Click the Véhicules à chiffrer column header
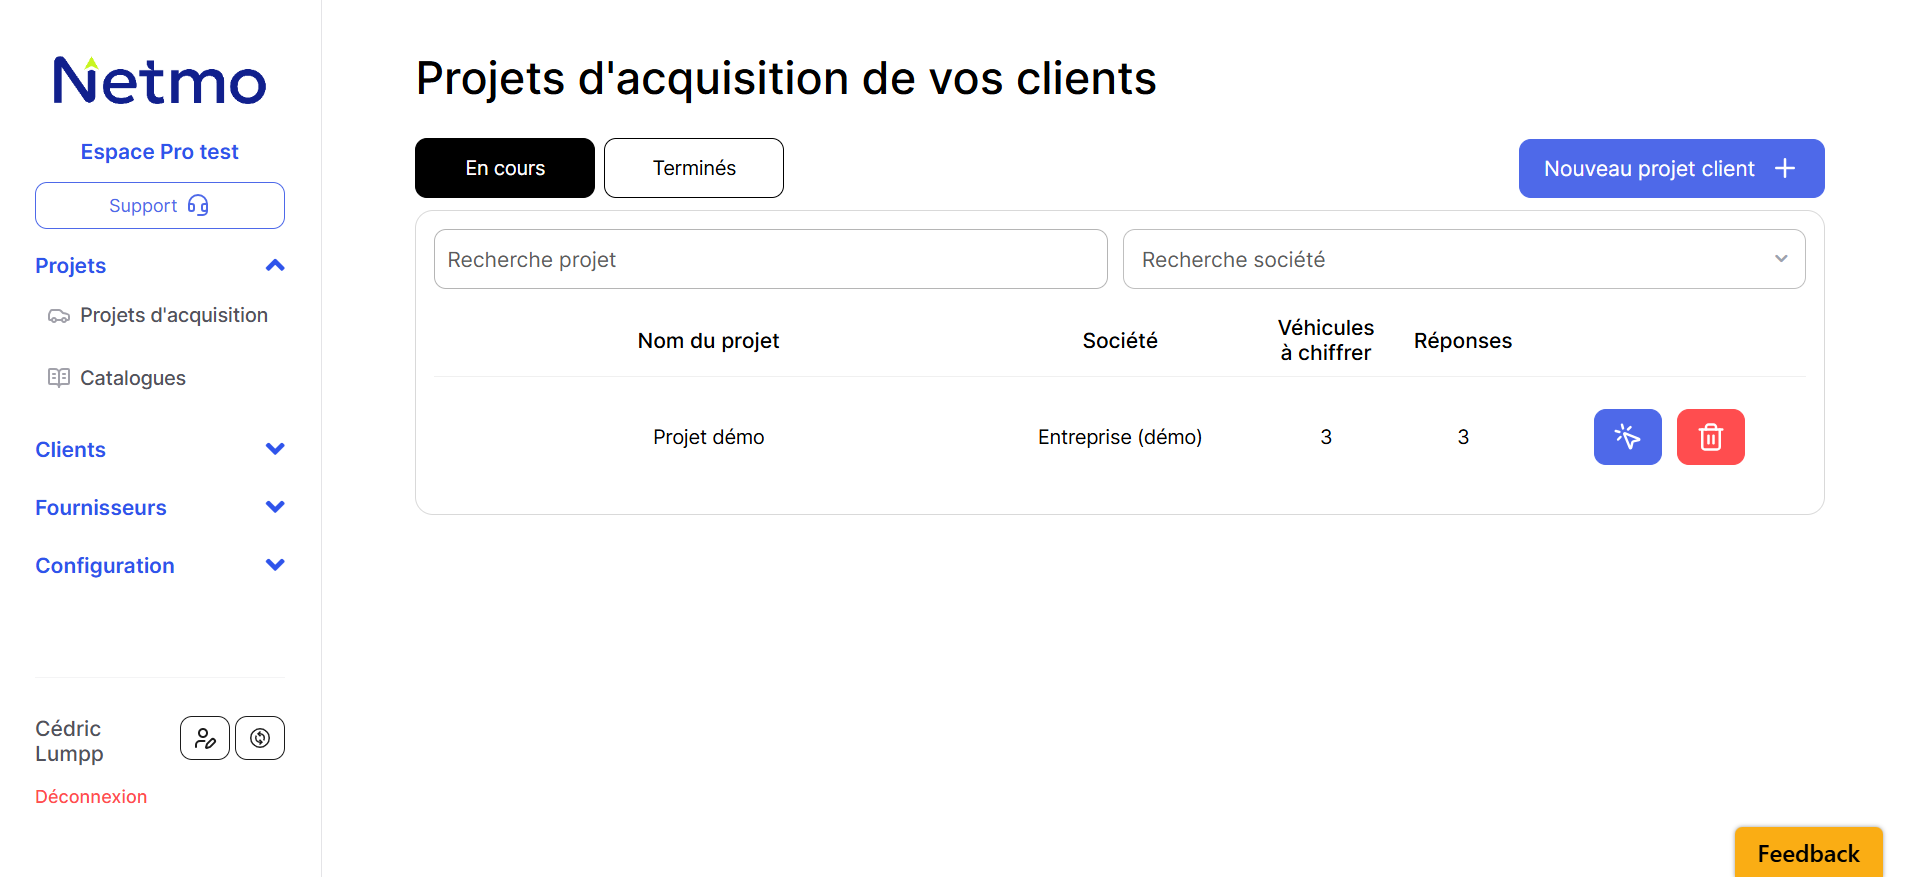Screen dimensions: 1915x877 click(x=1326, y=340)
